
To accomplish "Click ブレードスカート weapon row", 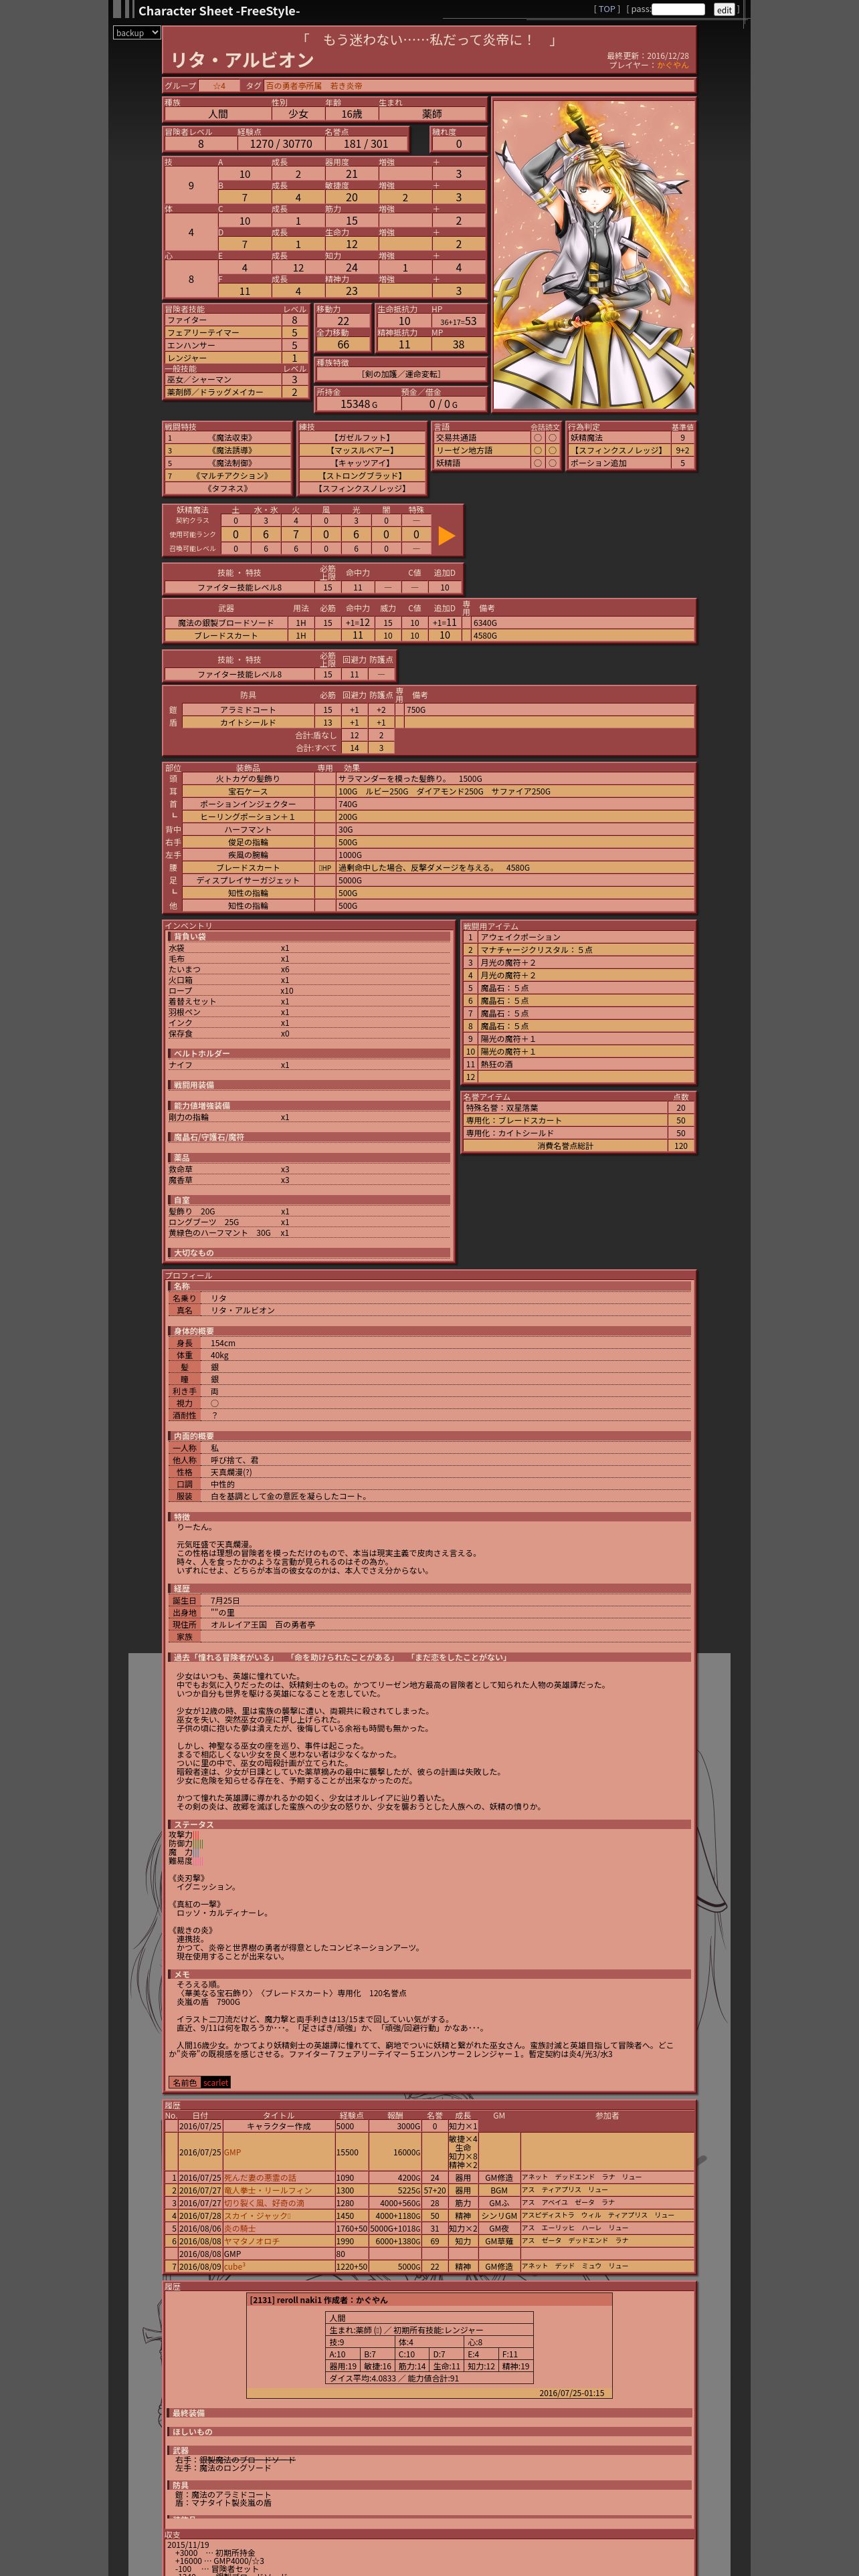I will coord(429,635).
